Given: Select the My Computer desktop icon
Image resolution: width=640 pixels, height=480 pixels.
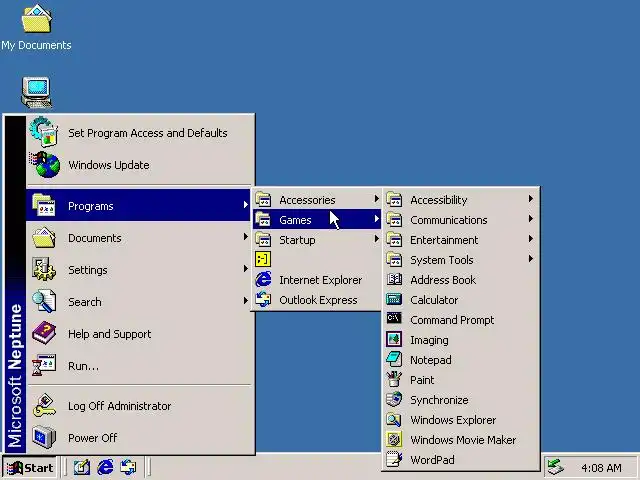Looking at the screenshot, I should click(37, 93).
